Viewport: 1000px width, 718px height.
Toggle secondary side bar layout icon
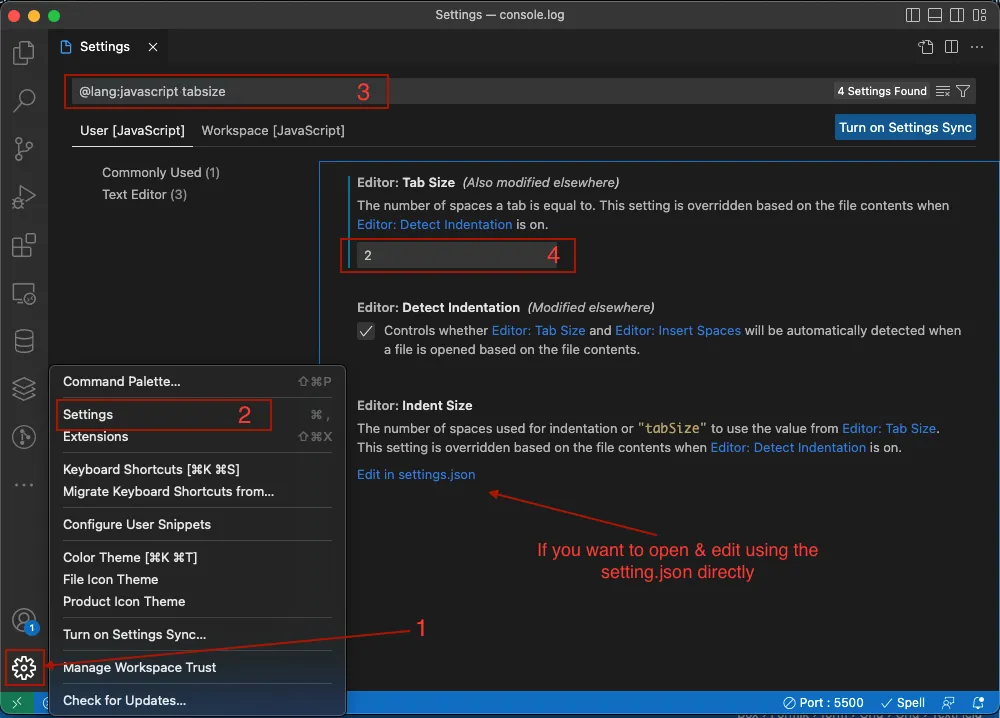pyautogui.click(x=957, y=15)
